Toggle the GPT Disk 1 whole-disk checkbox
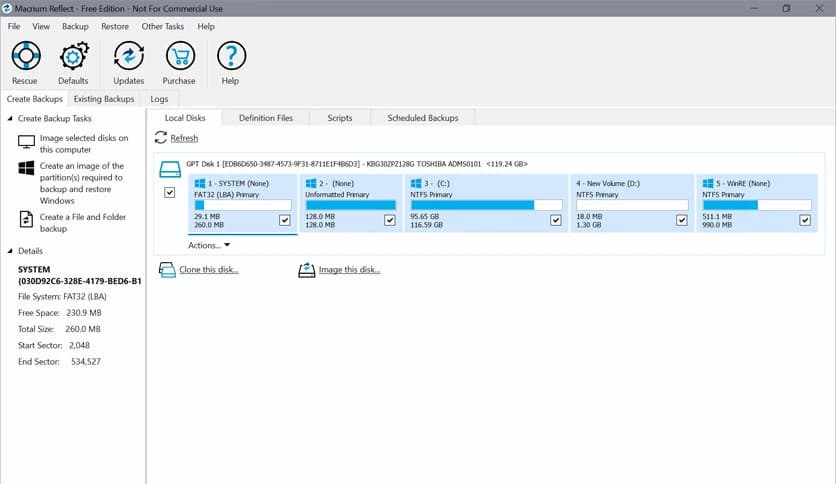Viewport: 836px width, 484px height. [x=170, y=192]
